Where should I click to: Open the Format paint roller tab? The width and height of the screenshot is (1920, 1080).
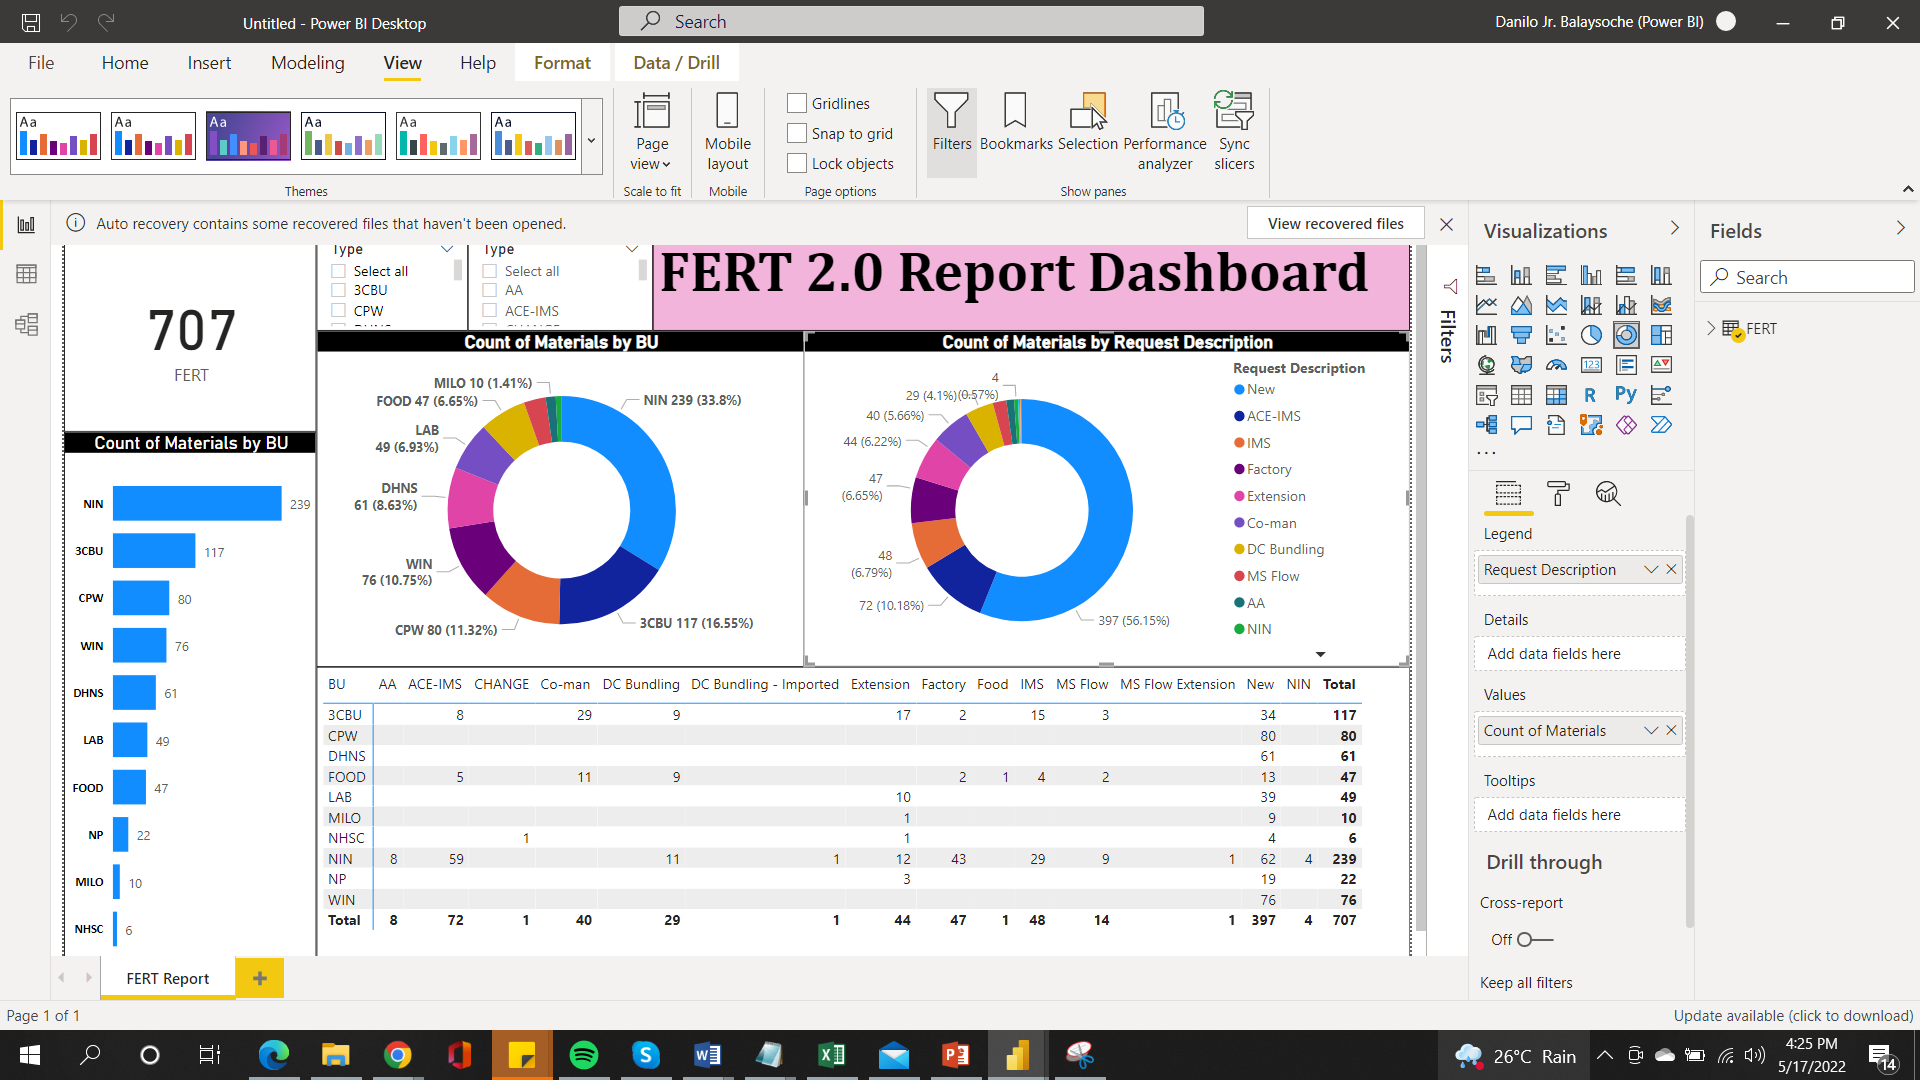(x=1558, y=493)
